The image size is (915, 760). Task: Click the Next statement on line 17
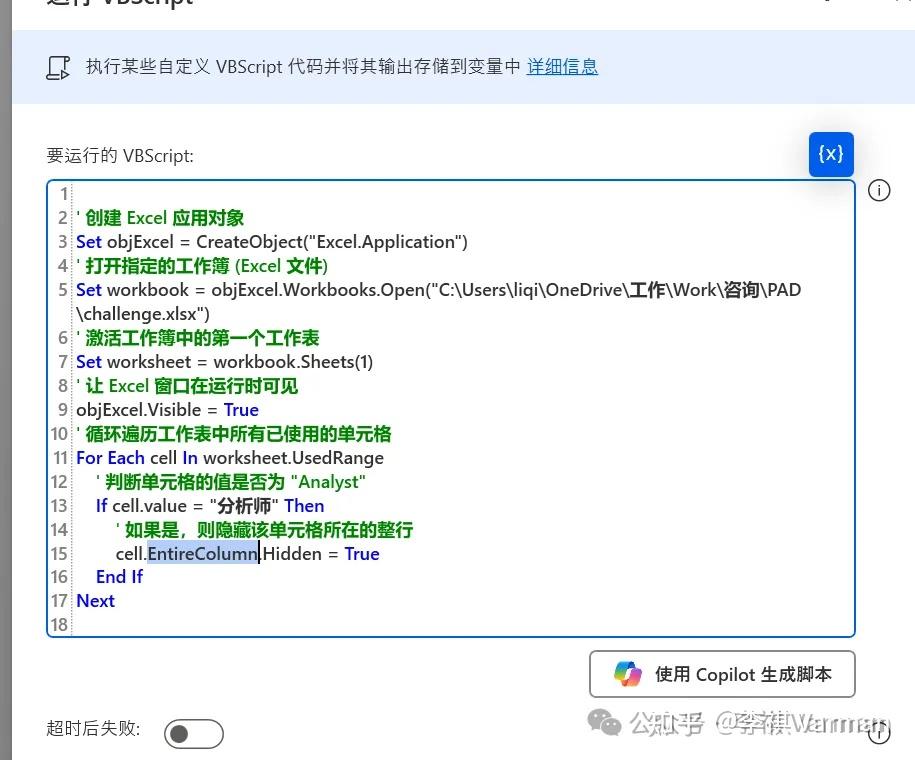tap(95, 600)
